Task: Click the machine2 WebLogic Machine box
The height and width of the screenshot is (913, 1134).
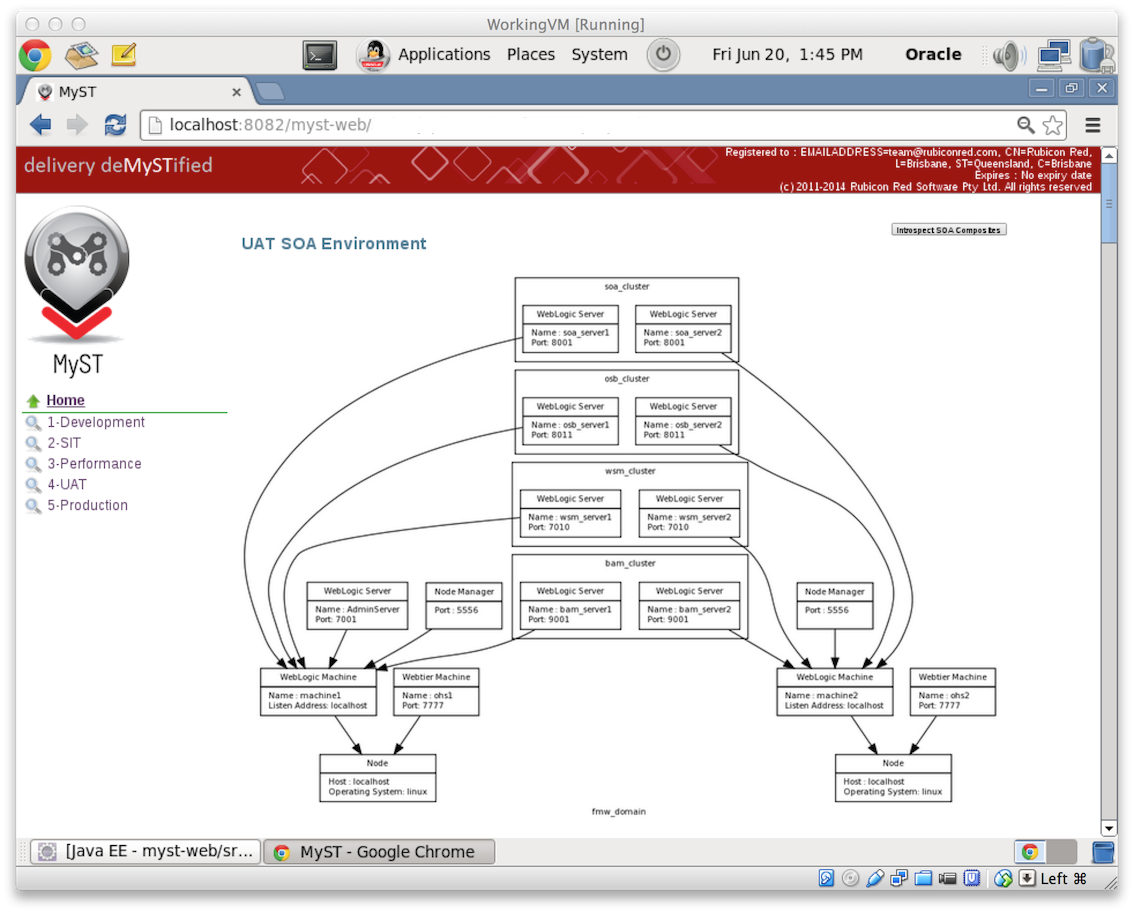Action: tap(835, 692)
